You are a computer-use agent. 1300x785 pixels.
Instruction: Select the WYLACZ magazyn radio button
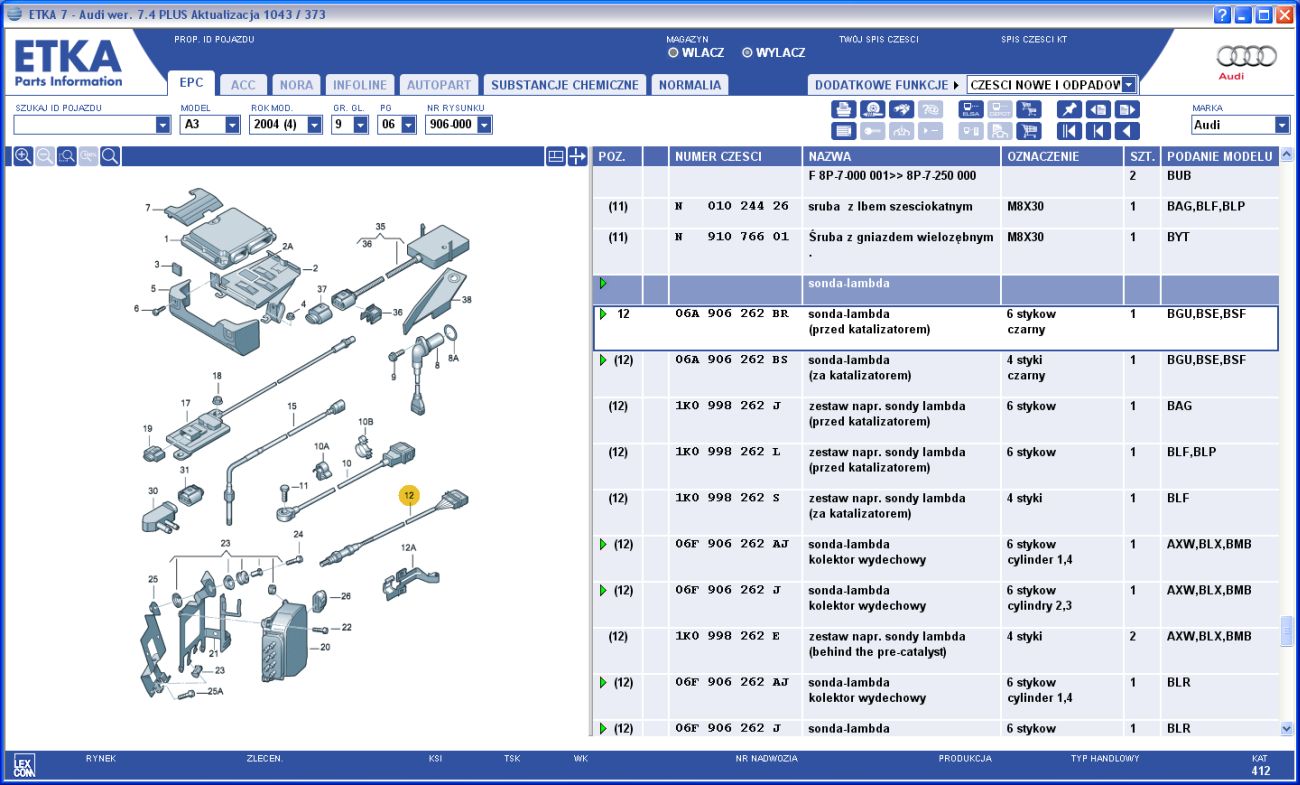click(x=747, y=53)
